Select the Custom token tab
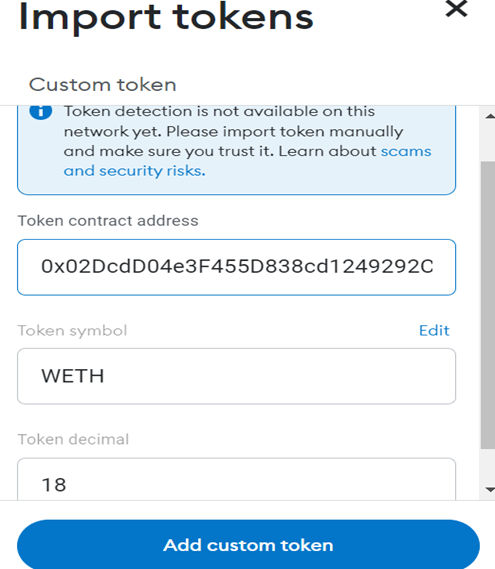 pos(103,85)
